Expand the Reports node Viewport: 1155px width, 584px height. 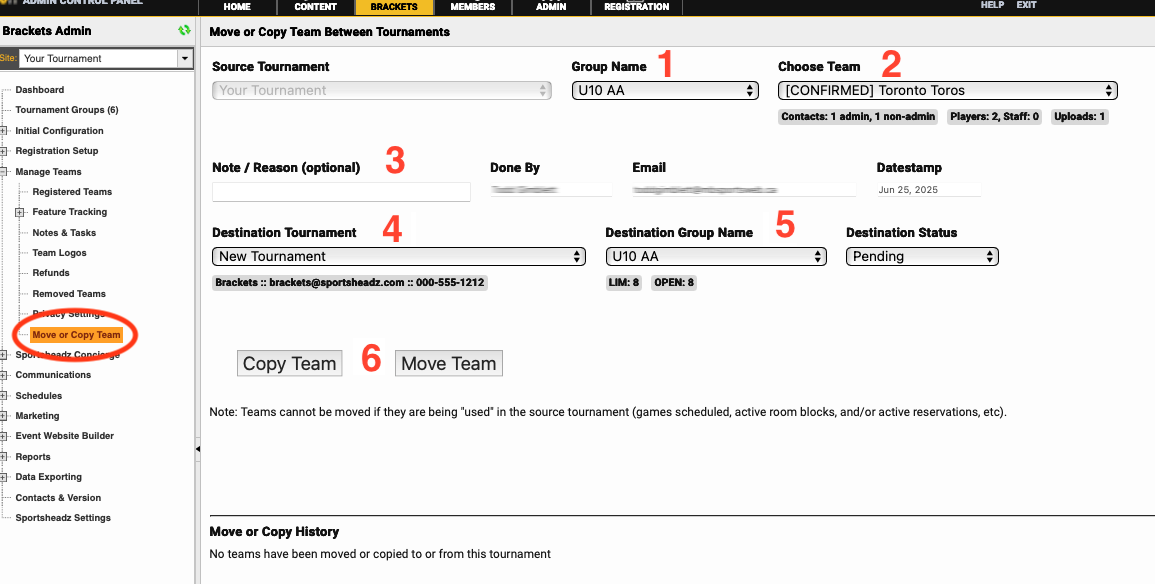tap(4, 457)
